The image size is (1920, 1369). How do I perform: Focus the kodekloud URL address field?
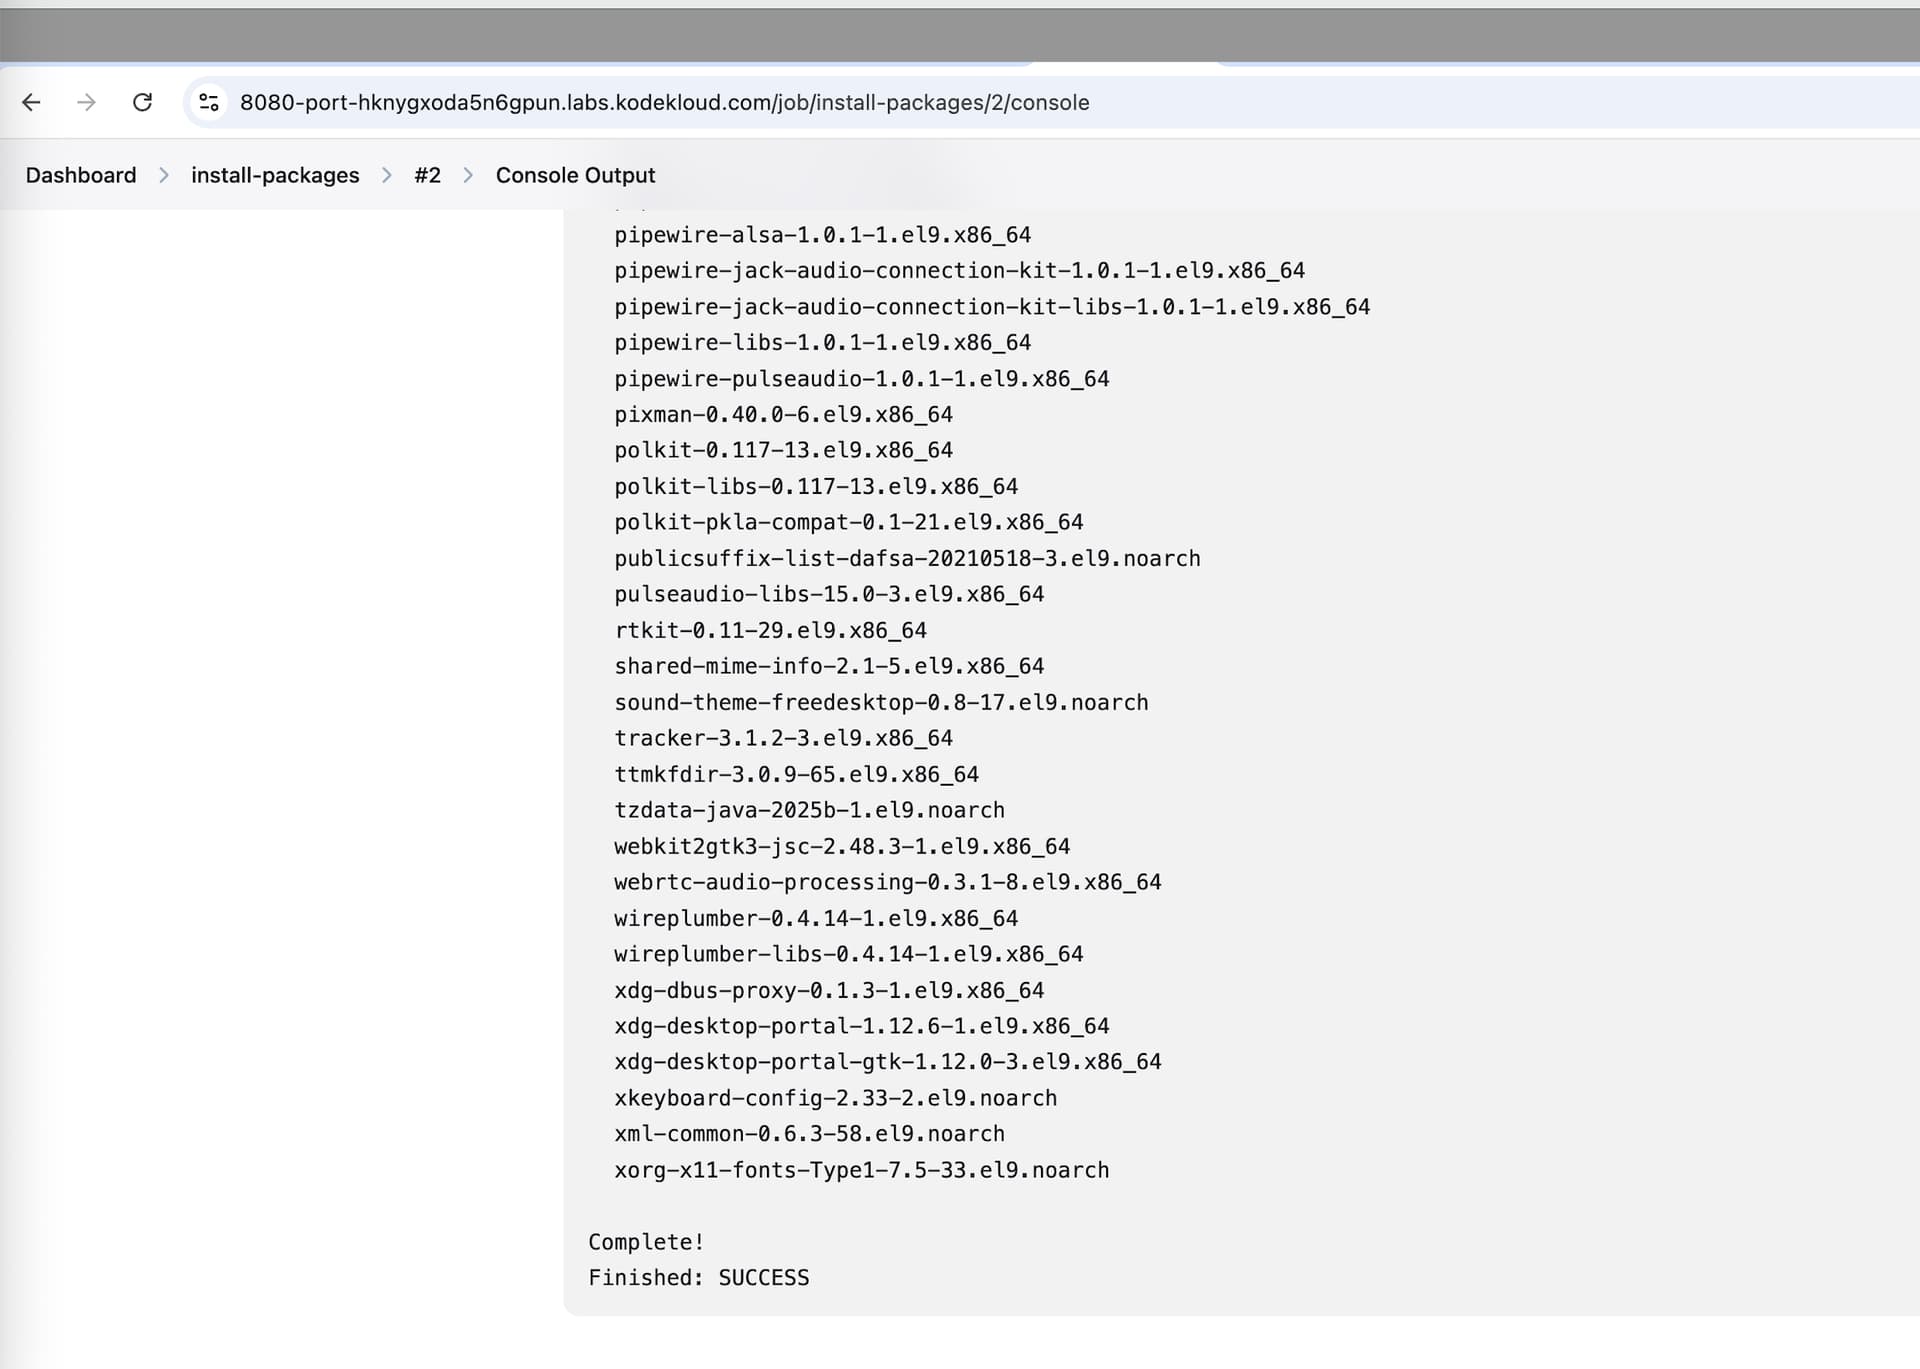[x=664, y=102]
